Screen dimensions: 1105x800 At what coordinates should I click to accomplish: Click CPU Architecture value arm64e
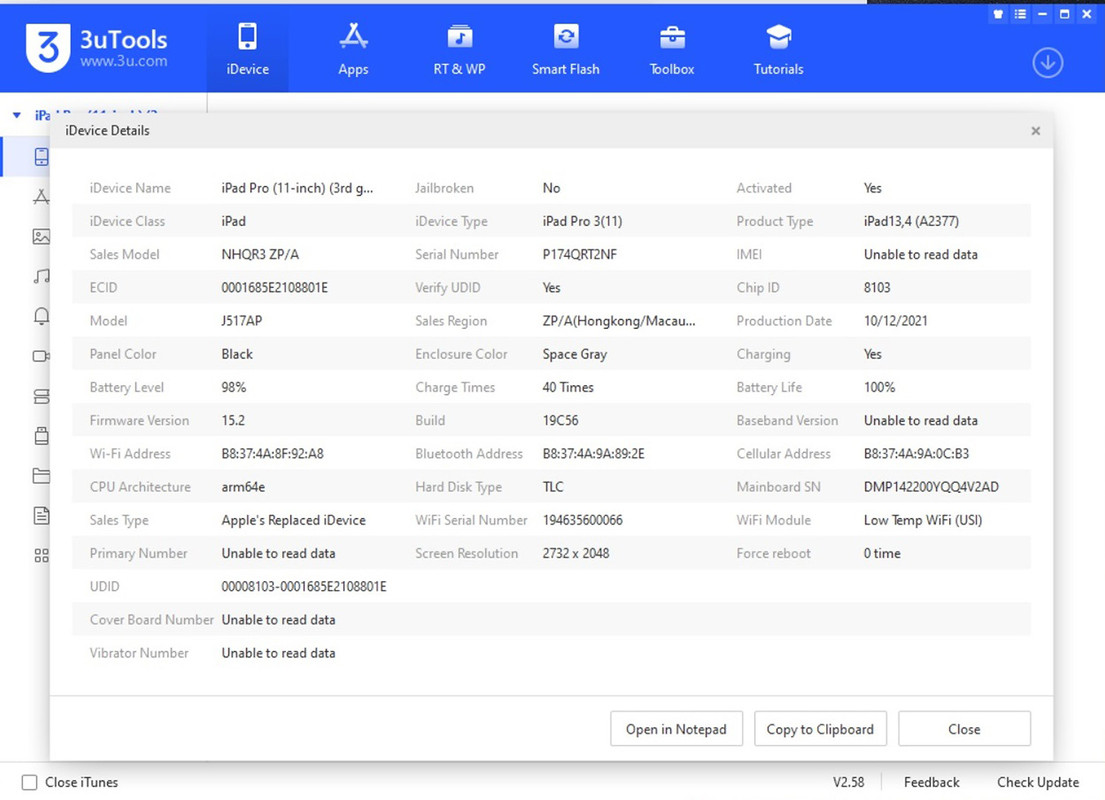(243, 486)
